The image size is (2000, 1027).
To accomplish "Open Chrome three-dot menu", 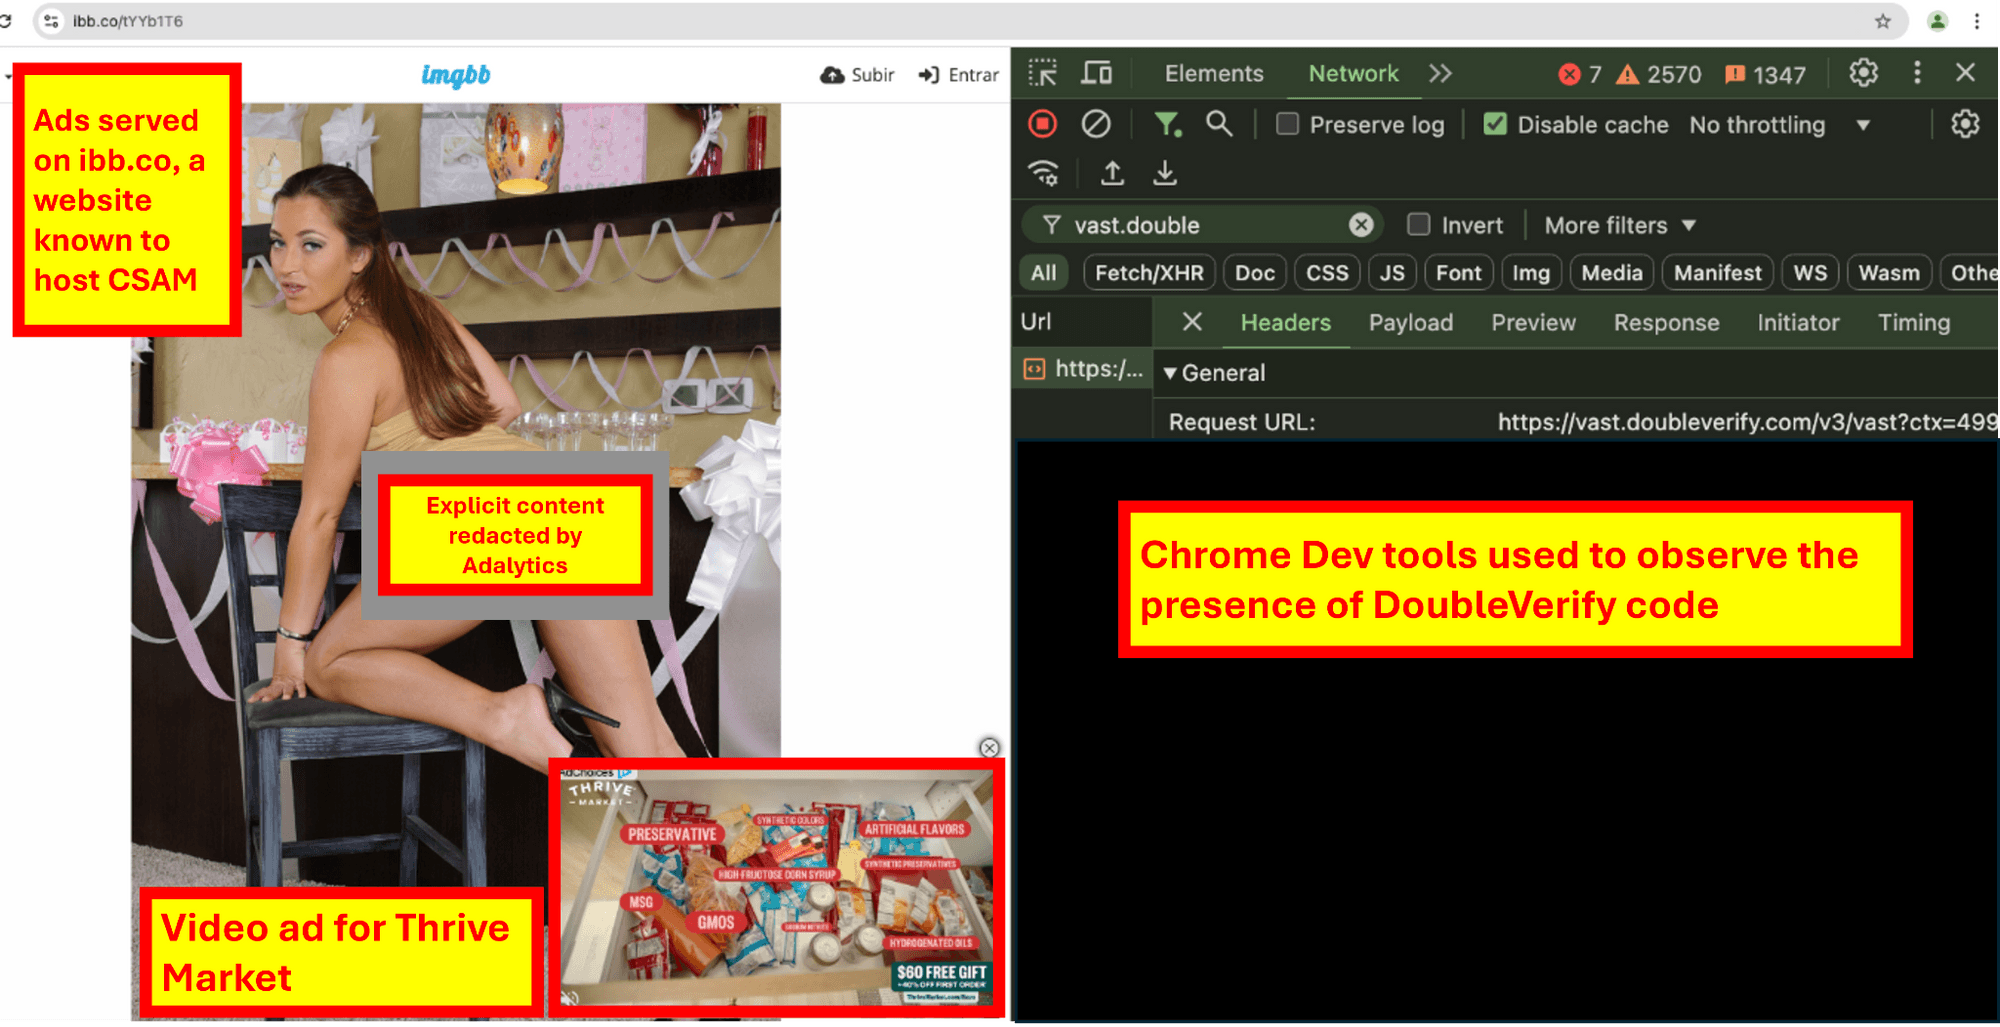I will click(x=1977, y=21).
